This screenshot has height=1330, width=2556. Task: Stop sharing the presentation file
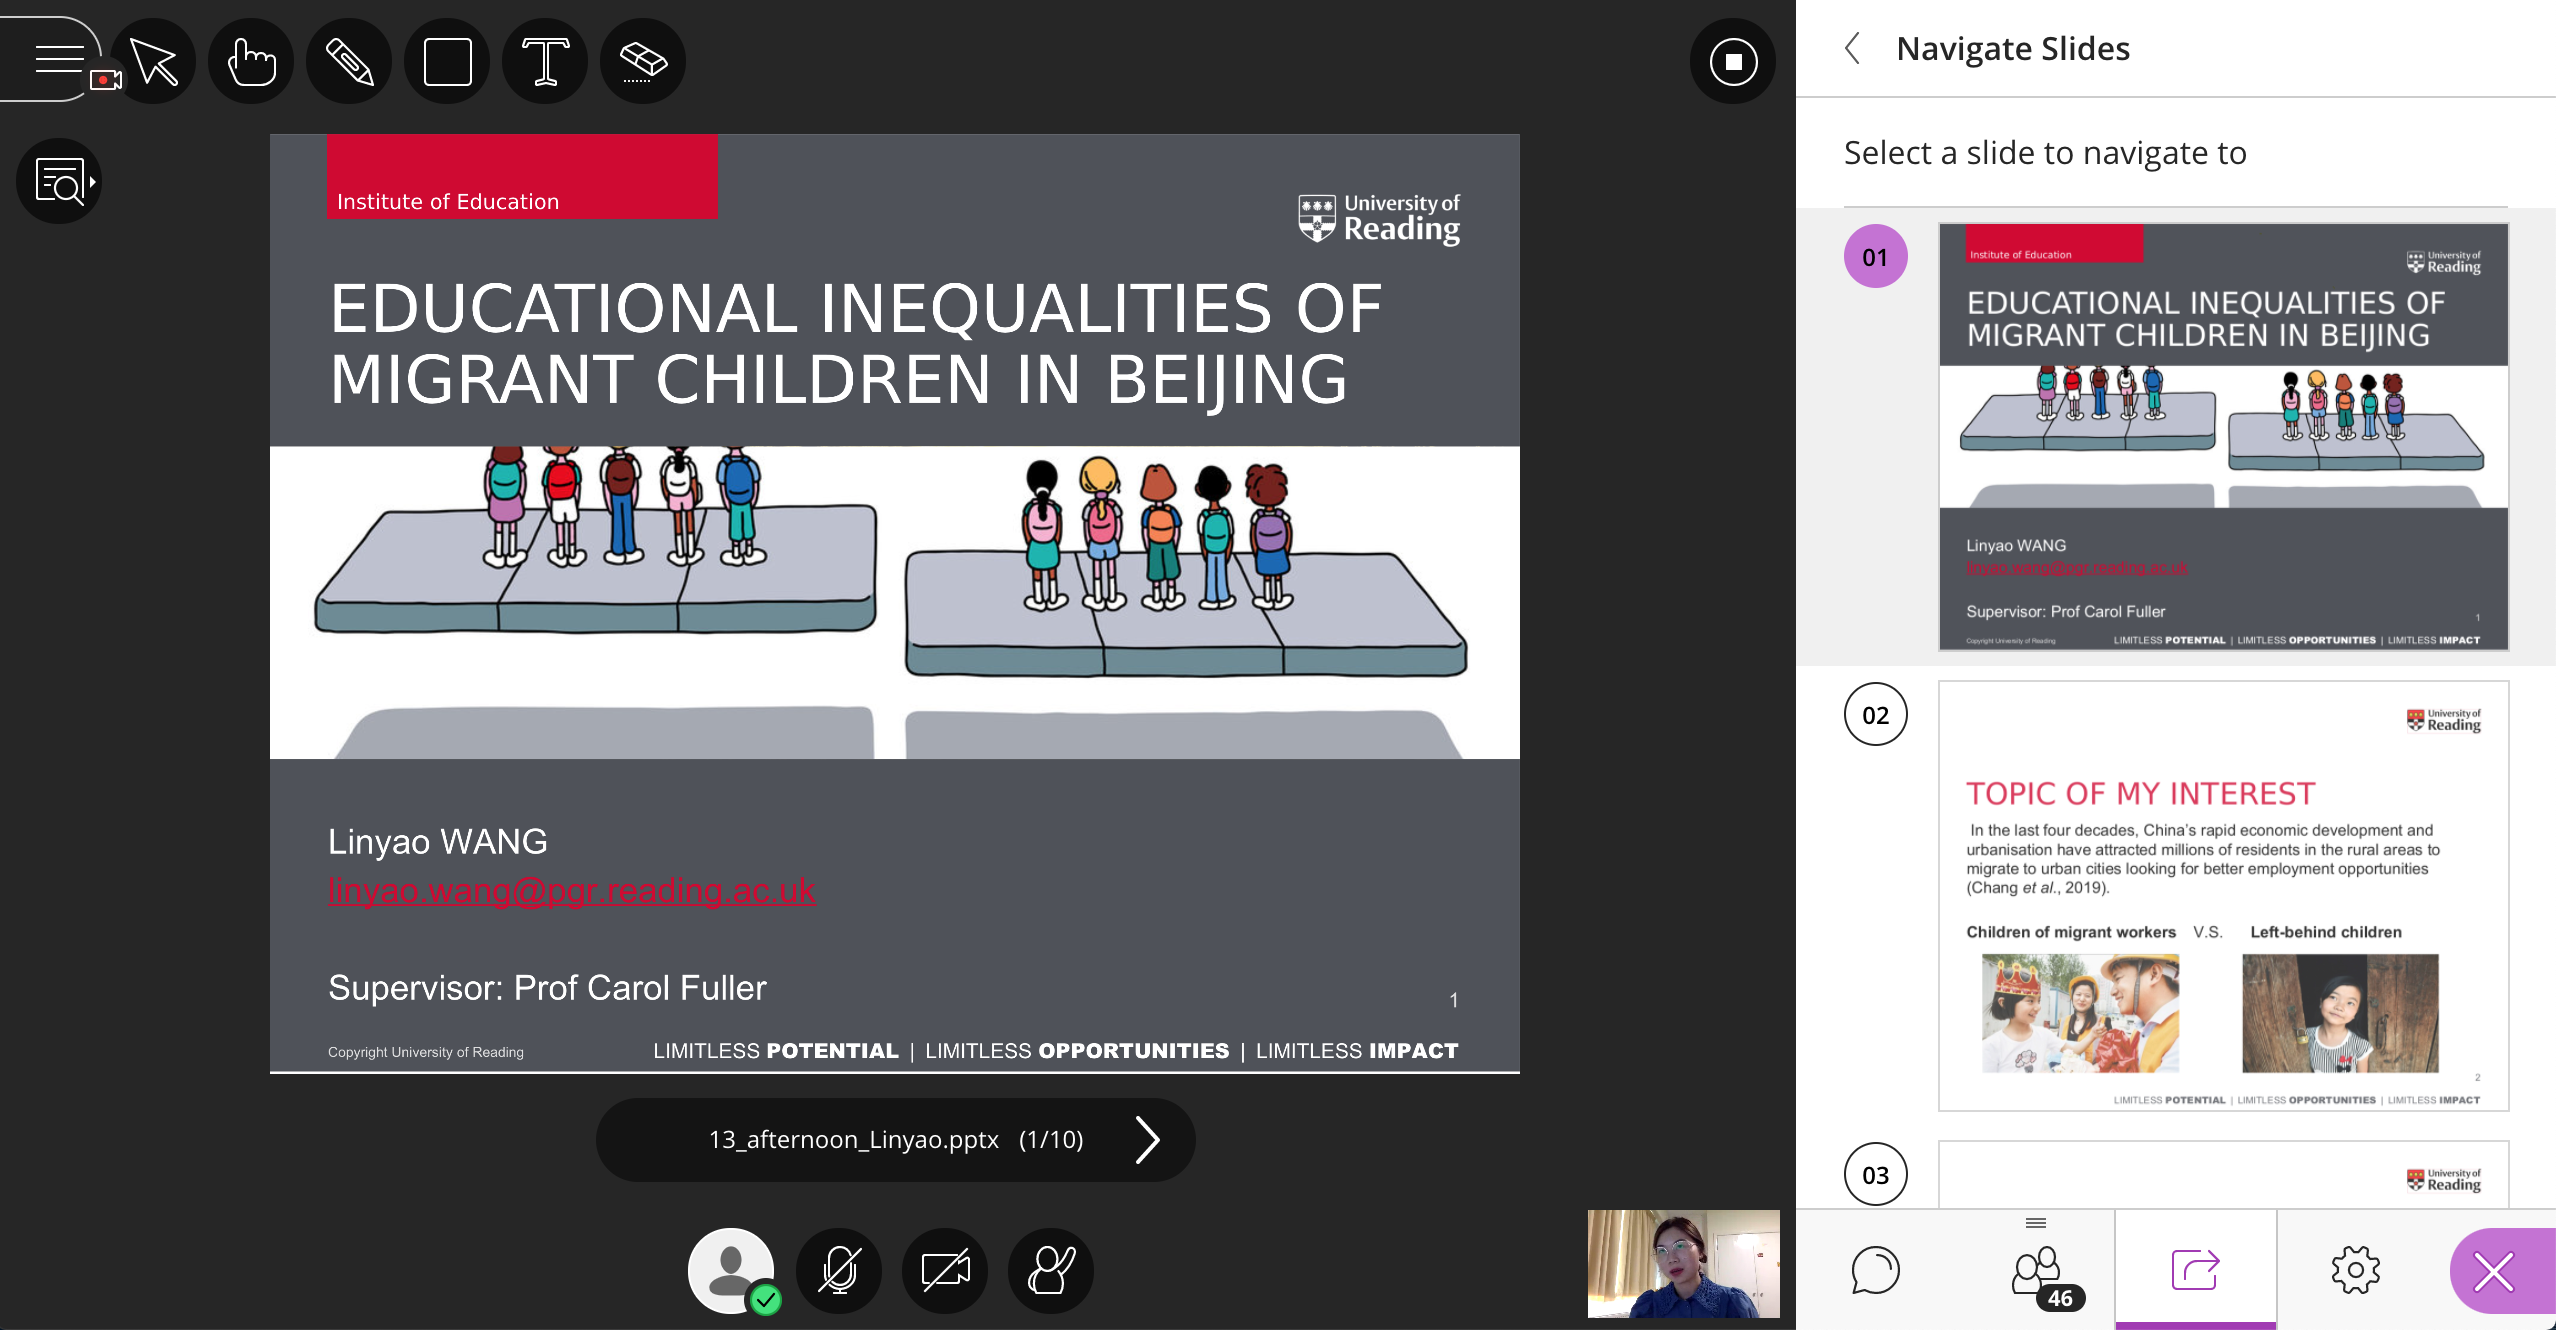coord(1732,62)
